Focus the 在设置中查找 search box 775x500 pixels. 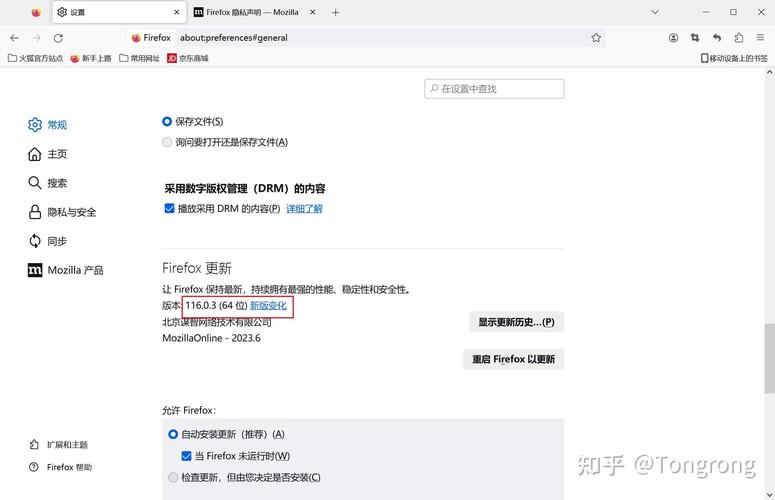point(494,89)
